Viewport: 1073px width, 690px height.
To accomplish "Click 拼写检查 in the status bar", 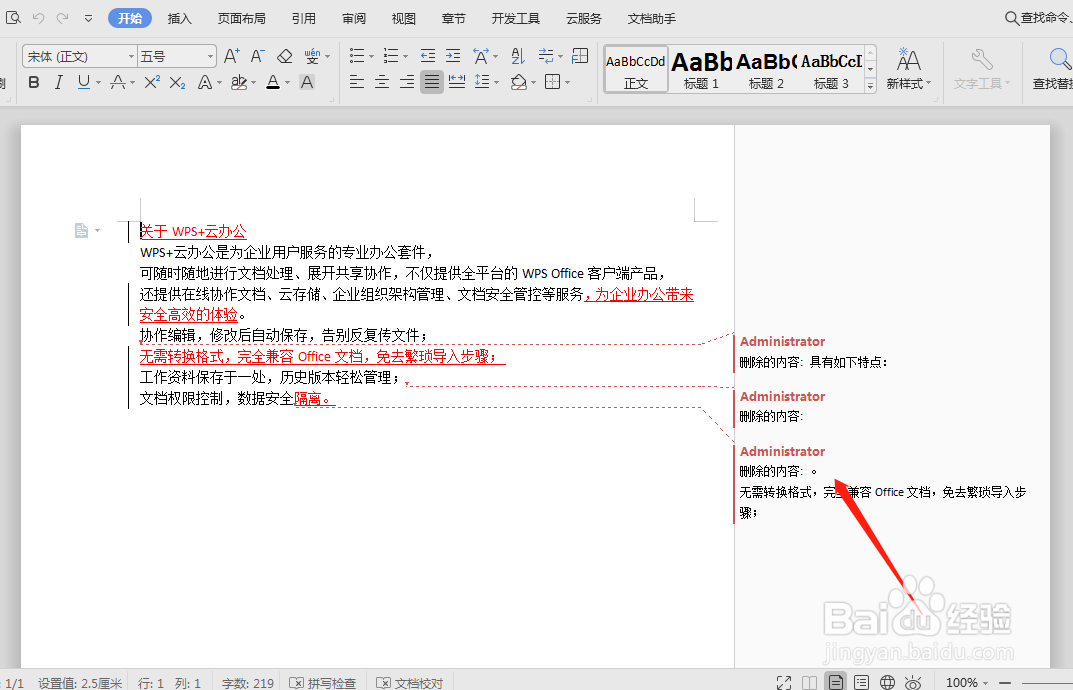I will [323, 682].
